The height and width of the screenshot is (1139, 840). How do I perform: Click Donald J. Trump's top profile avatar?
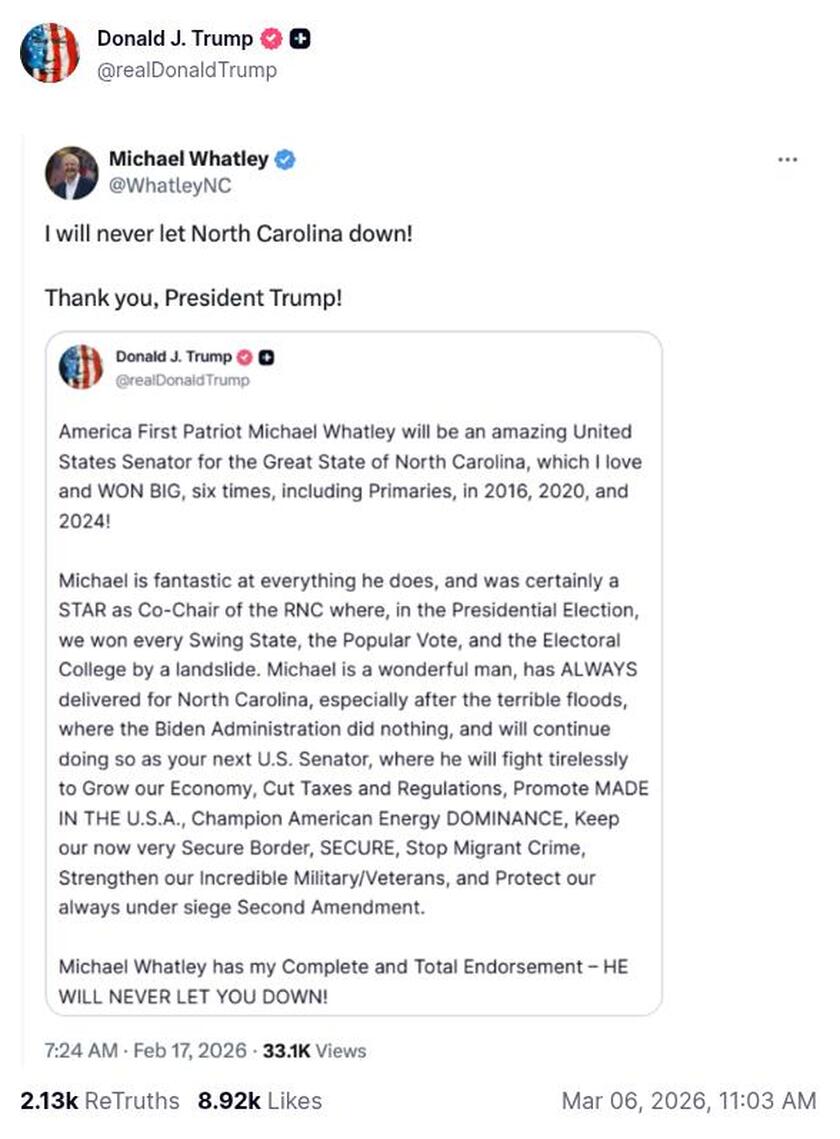49,53
